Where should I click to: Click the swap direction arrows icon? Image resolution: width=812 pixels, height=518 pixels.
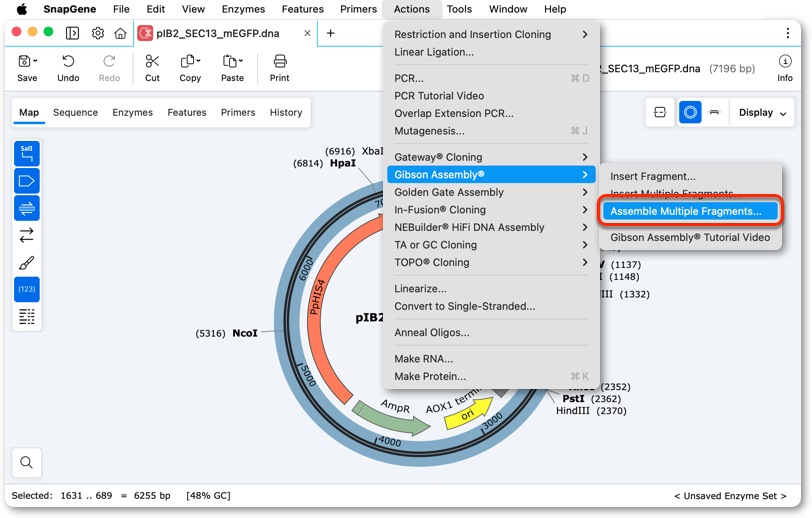coord(26,235)
